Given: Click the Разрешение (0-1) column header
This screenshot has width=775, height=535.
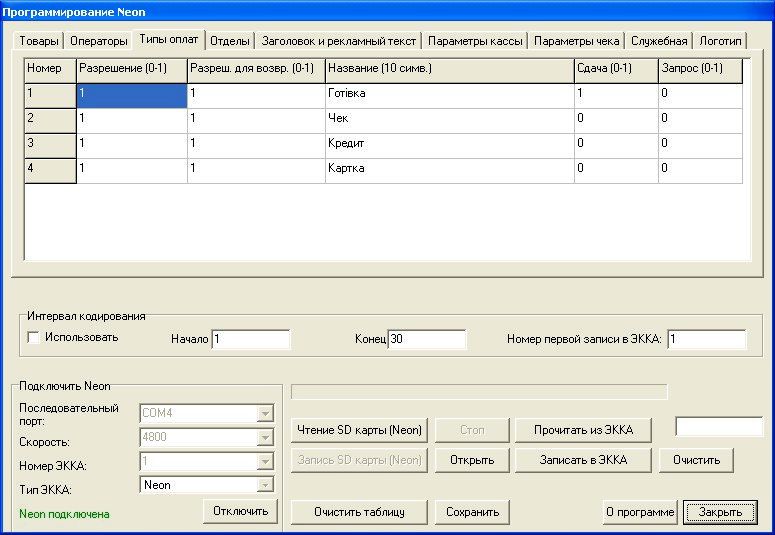Looking at the screenshot, I should pos(132,71).
